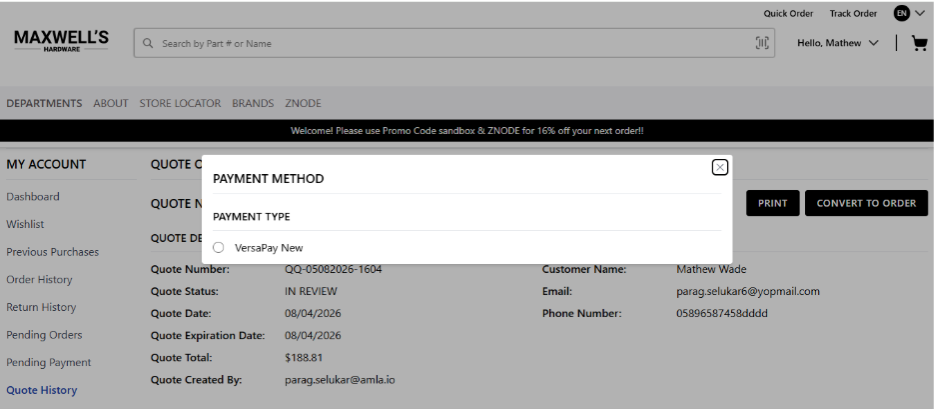This screenshot has width=936, height=409.
Task: Focus the Search by Part # field
Action: [x=454, y=43]
